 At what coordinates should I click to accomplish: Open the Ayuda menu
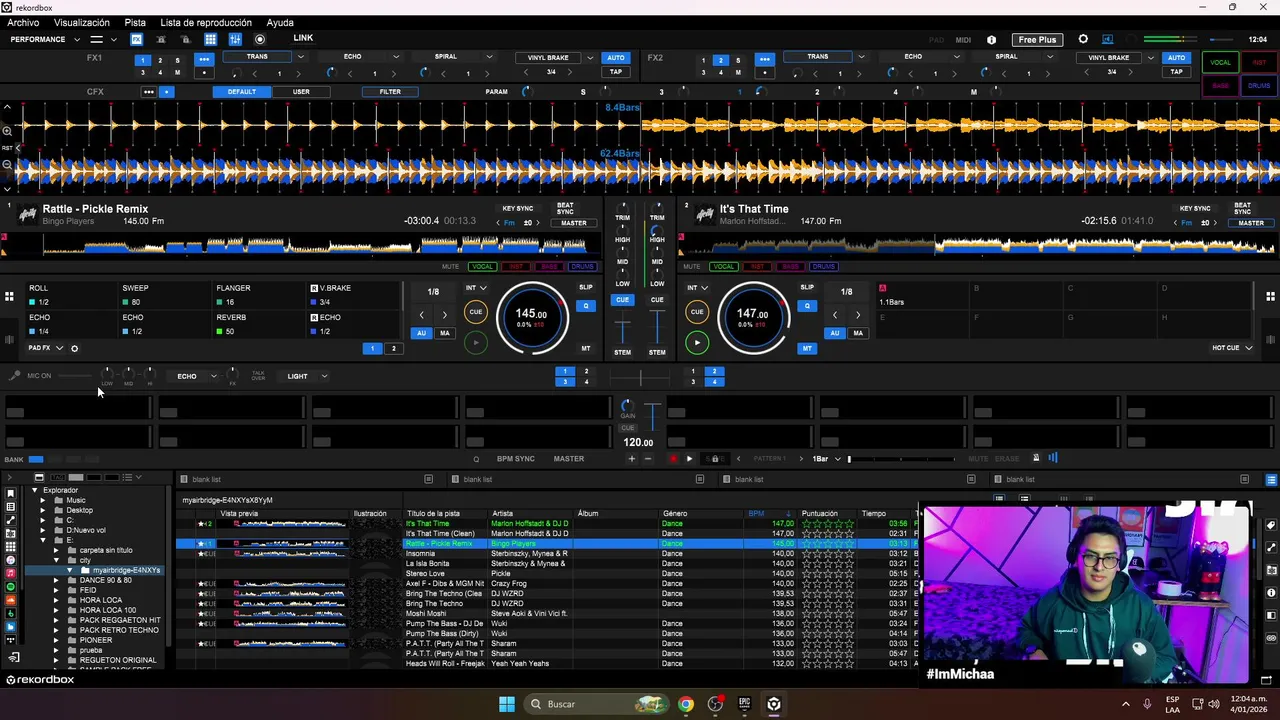pos(280,23)
